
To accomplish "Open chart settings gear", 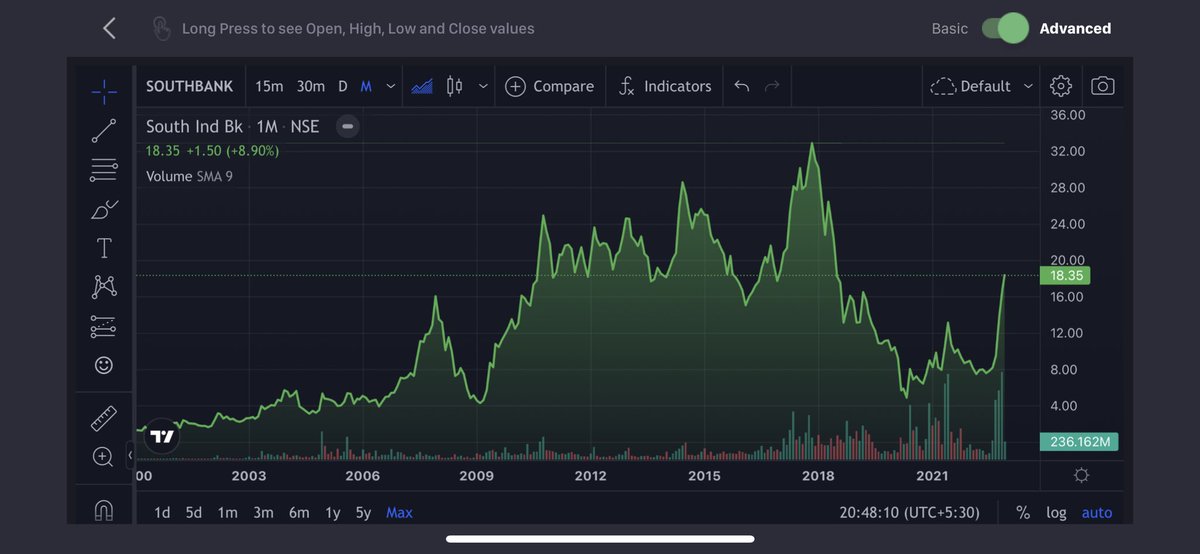I will (1061, 86).
